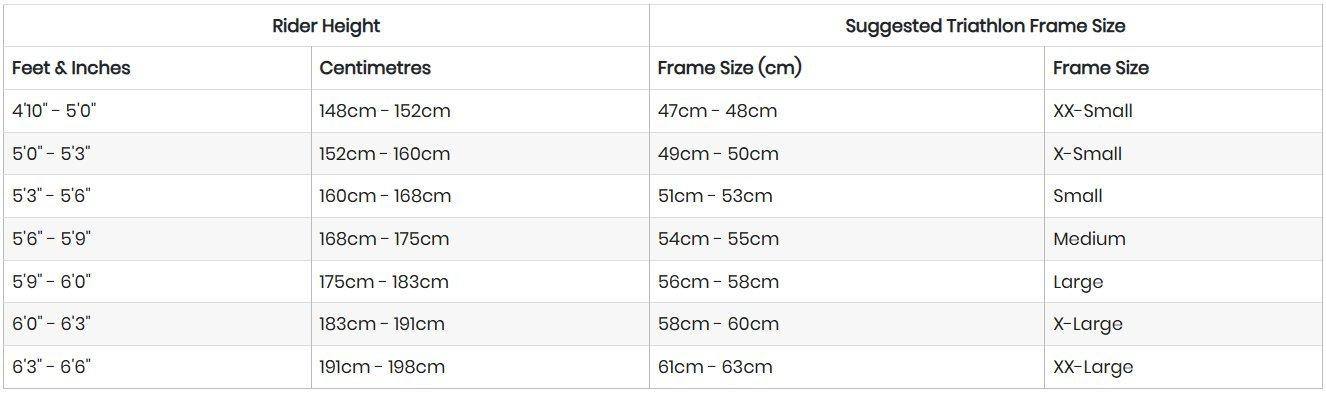Select the X-Large frame size cell
The image size is (1326, 393).
pos(1184,324)
